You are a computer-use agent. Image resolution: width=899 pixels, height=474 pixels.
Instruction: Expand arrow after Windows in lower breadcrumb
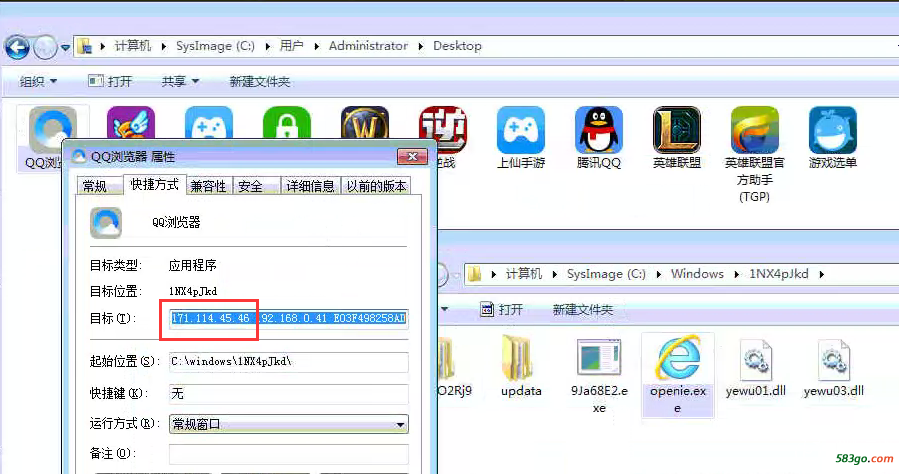(x=737, y=275)
